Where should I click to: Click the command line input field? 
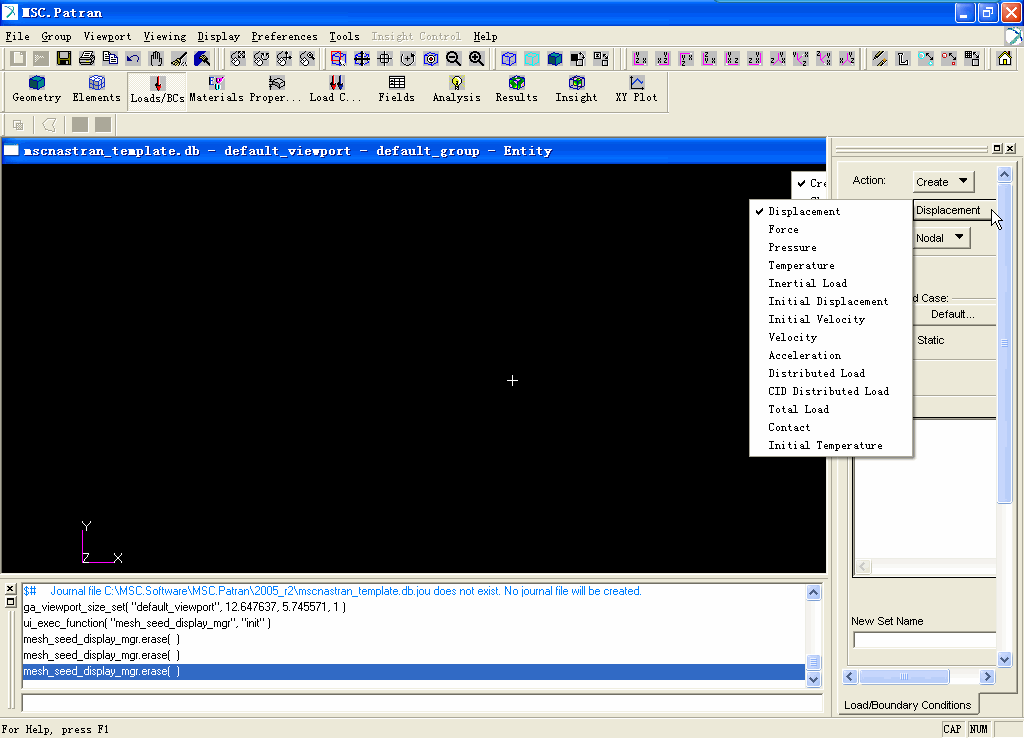422,703
